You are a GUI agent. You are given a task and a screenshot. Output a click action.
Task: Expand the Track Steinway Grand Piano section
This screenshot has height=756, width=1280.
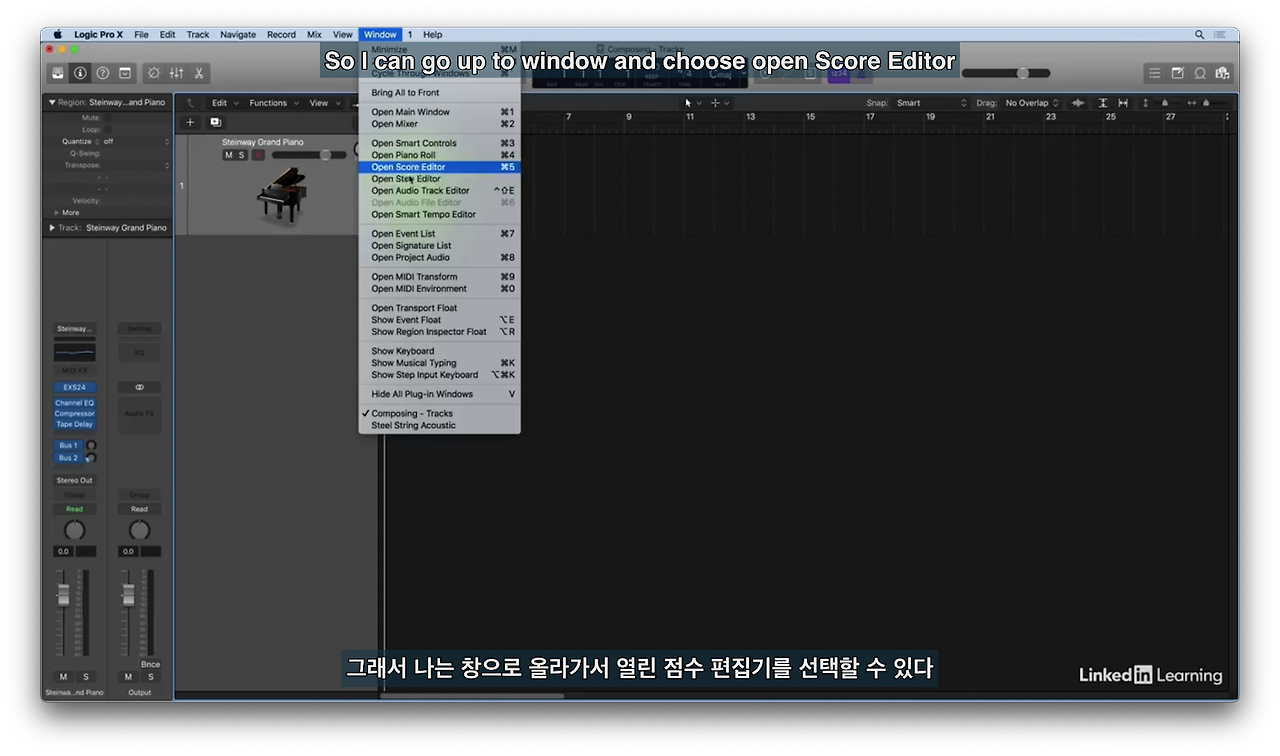coord(52,228)
